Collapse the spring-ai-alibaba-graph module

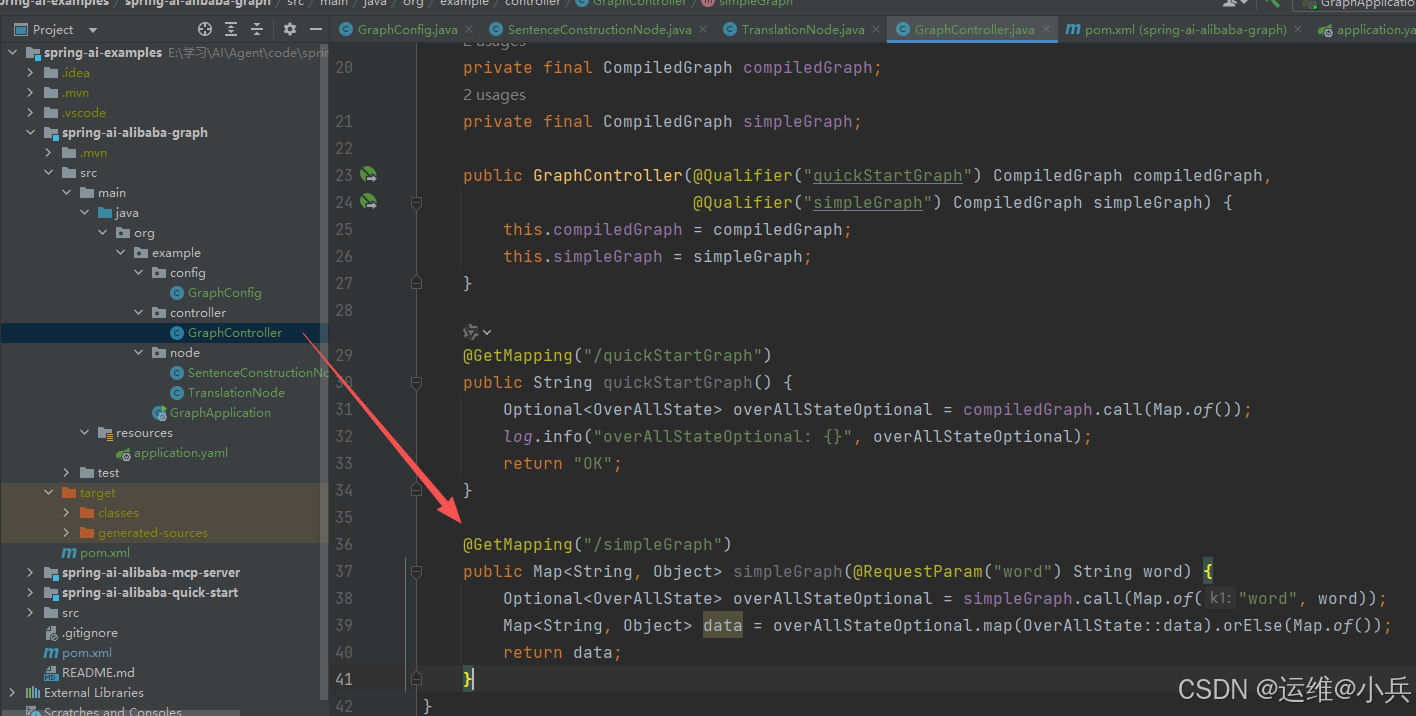tap(30, 133)
